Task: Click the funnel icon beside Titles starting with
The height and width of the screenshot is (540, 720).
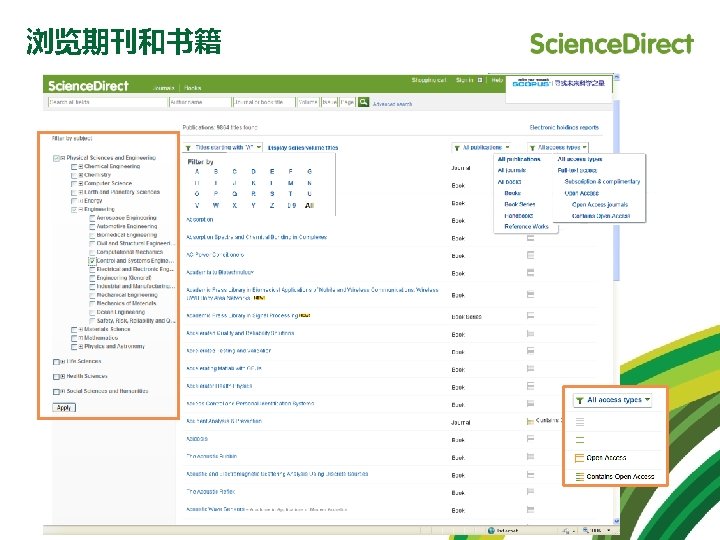Action: click(x=188, y=148)
